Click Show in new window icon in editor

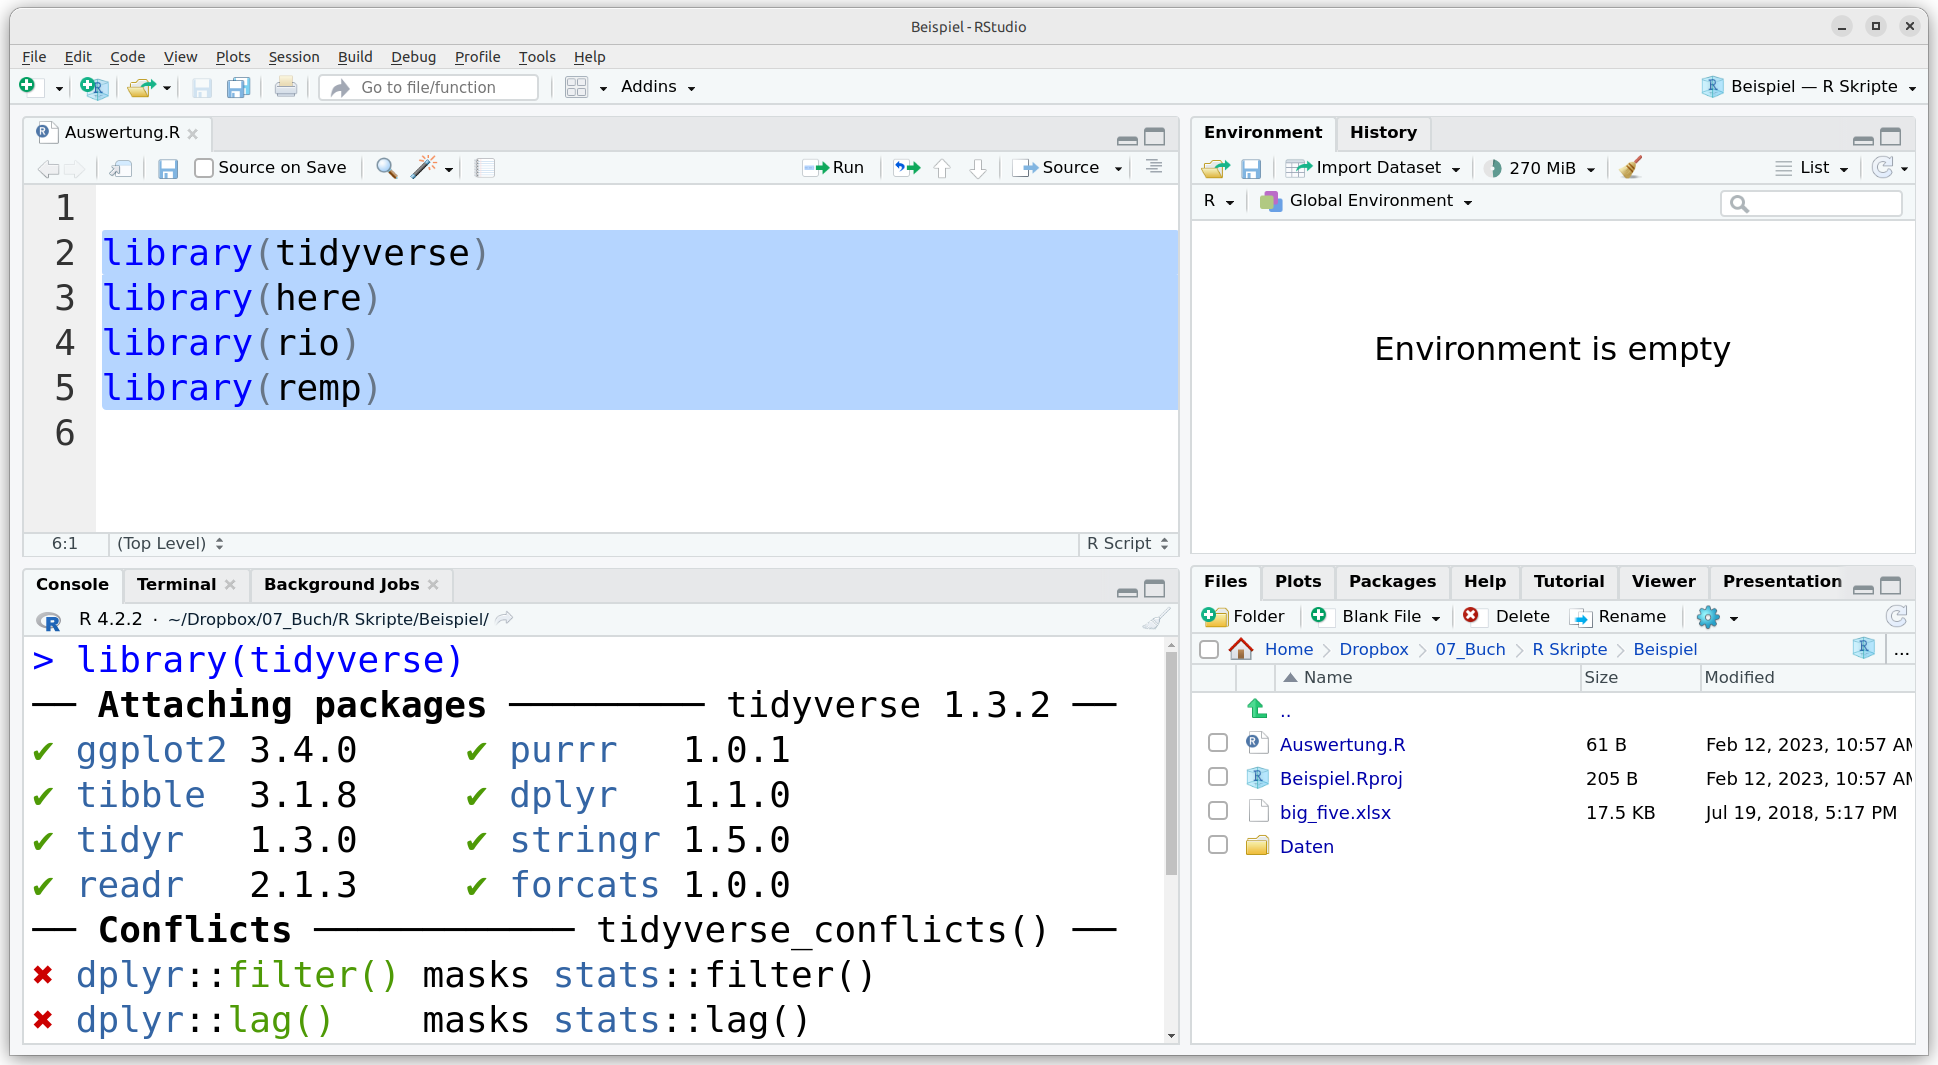click(121, 168)
